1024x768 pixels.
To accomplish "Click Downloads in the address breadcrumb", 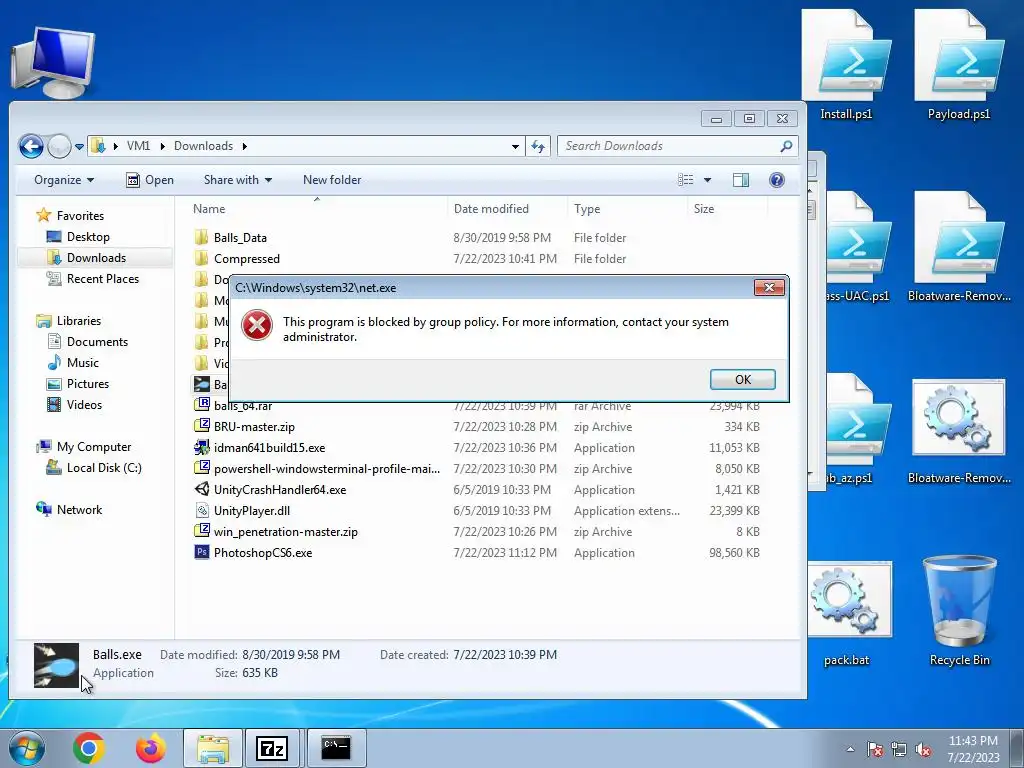I will [203, 146].
